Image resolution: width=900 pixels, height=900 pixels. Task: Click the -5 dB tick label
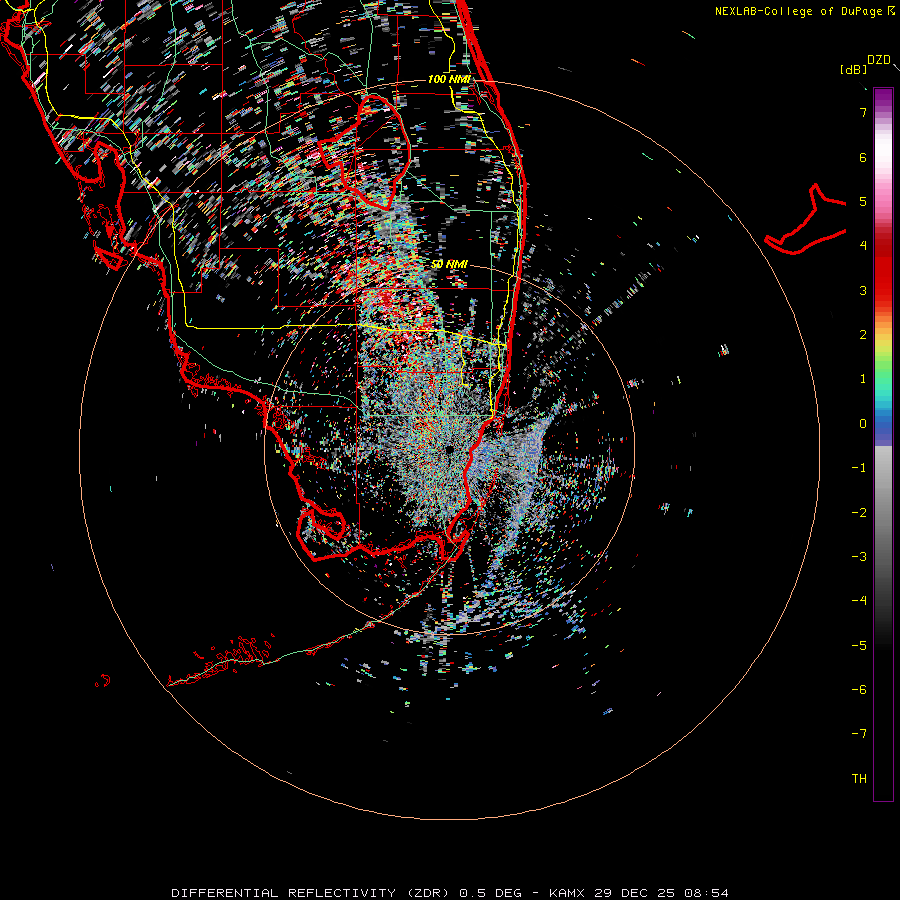(x=859, y=646)
